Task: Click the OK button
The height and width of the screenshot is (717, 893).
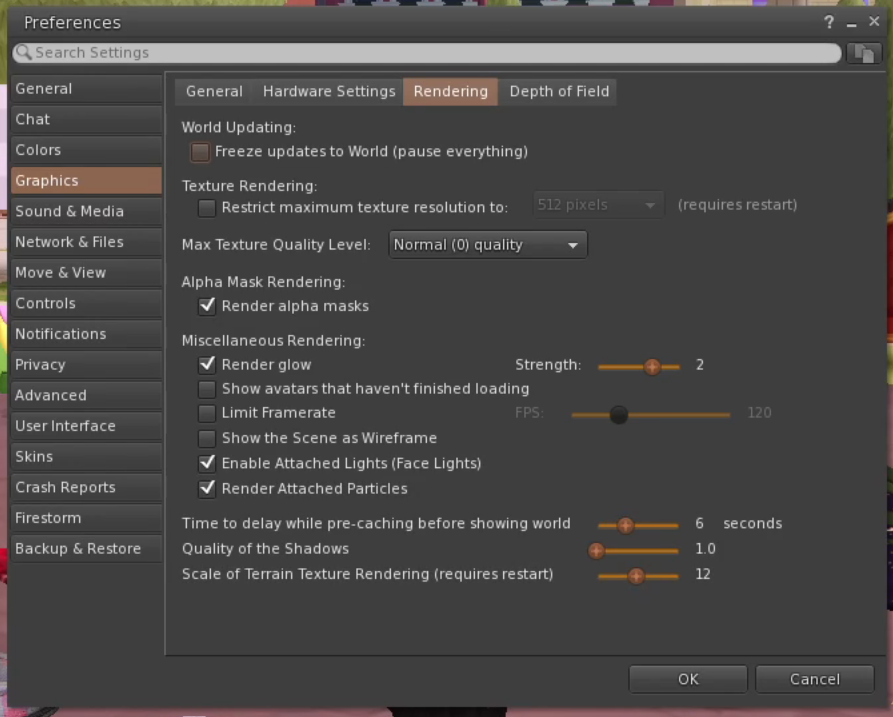Action: click(687, 679)
